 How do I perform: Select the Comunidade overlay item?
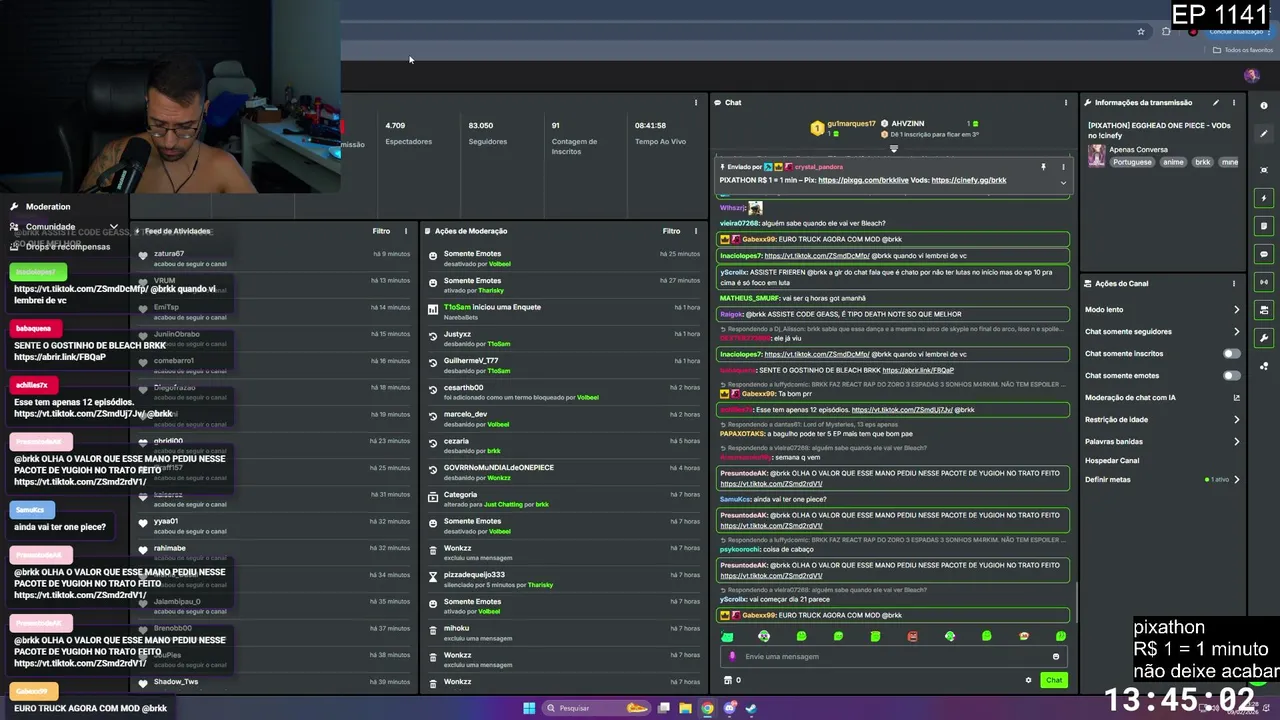coord(50,227)
